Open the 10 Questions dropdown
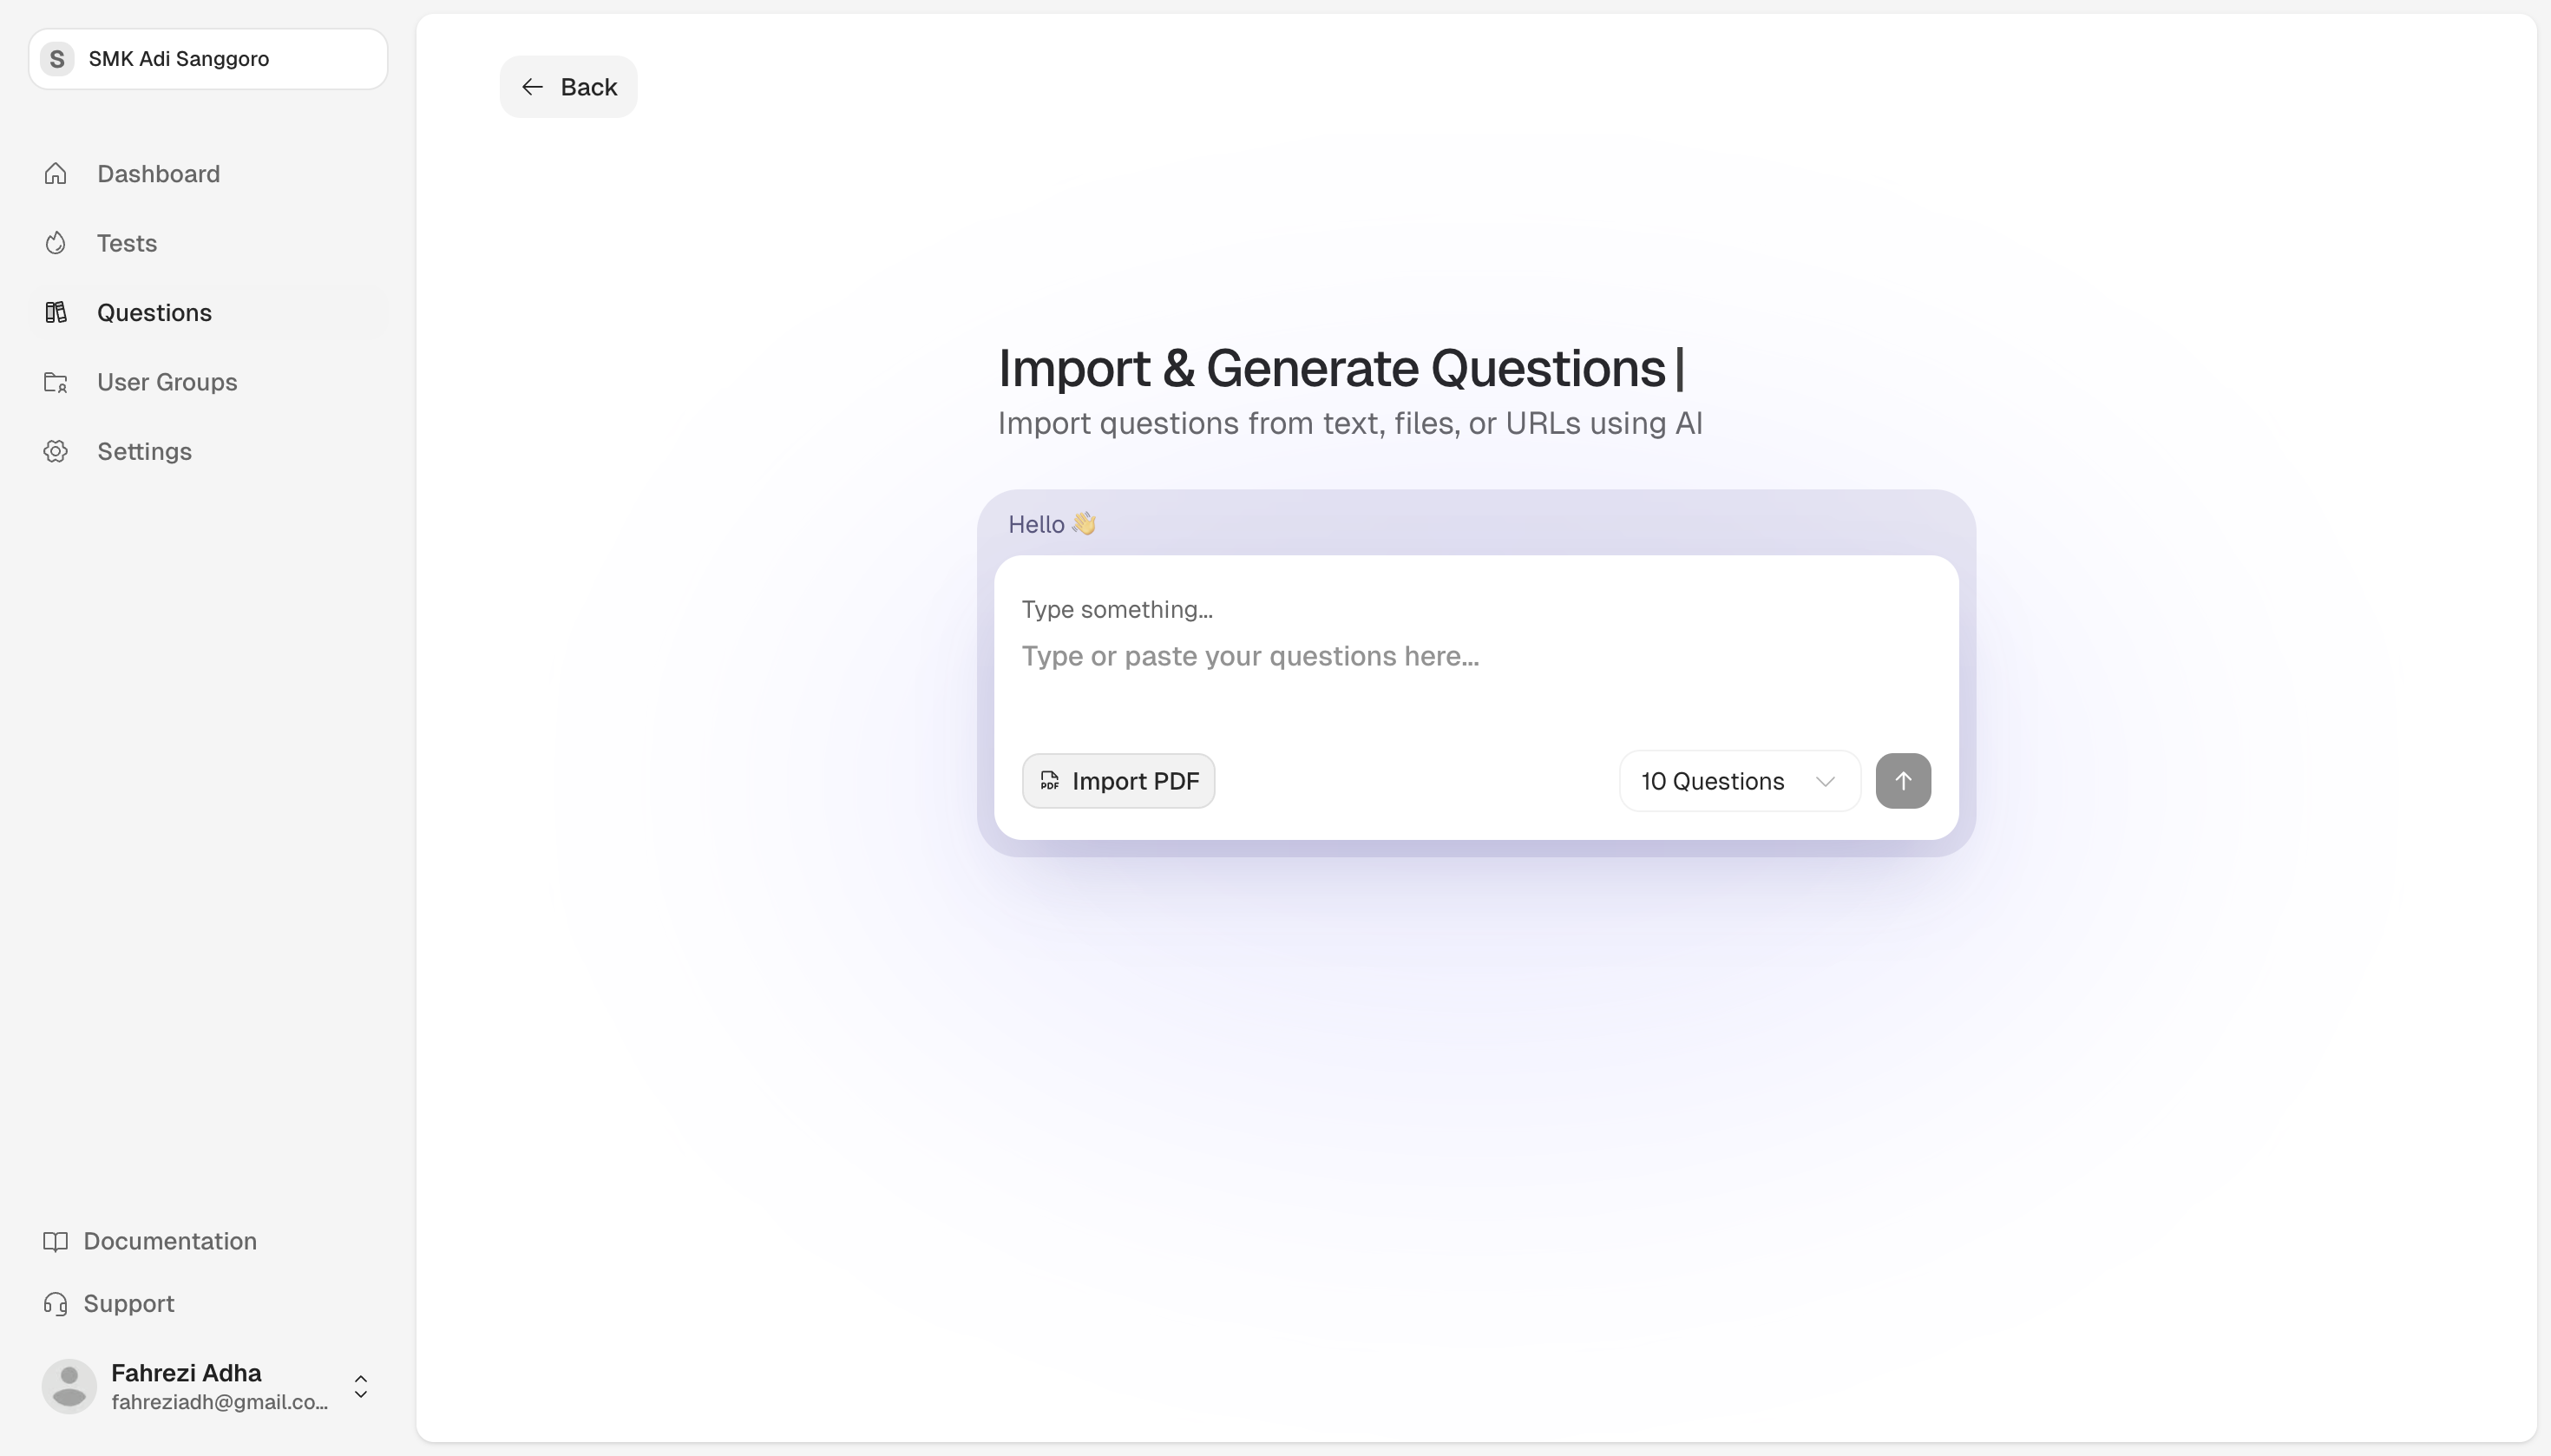2551x1456 pixels. point(1739,781)
